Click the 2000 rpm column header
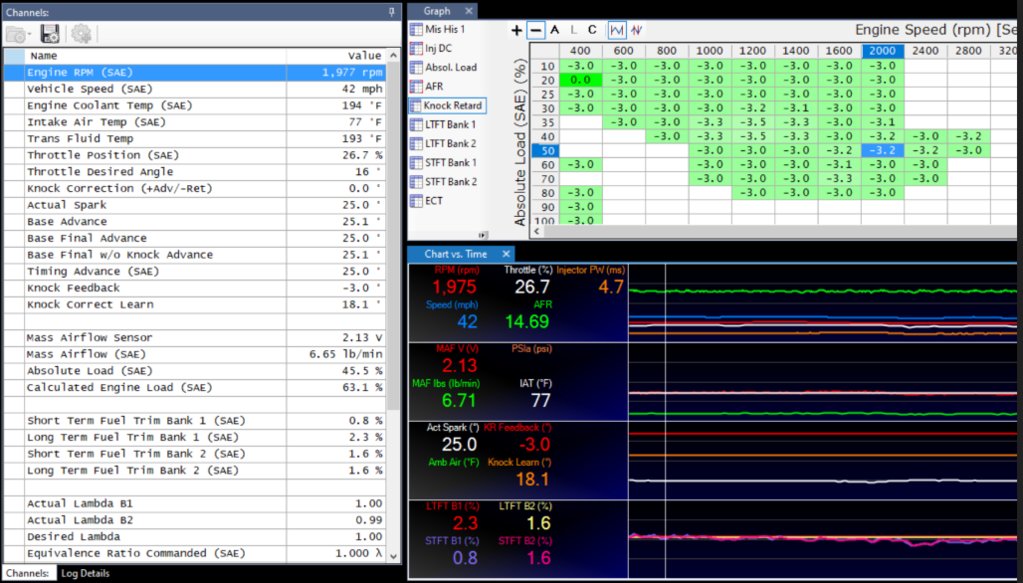The width and height of the screenshot is (1023, 583). pos(882,51)
